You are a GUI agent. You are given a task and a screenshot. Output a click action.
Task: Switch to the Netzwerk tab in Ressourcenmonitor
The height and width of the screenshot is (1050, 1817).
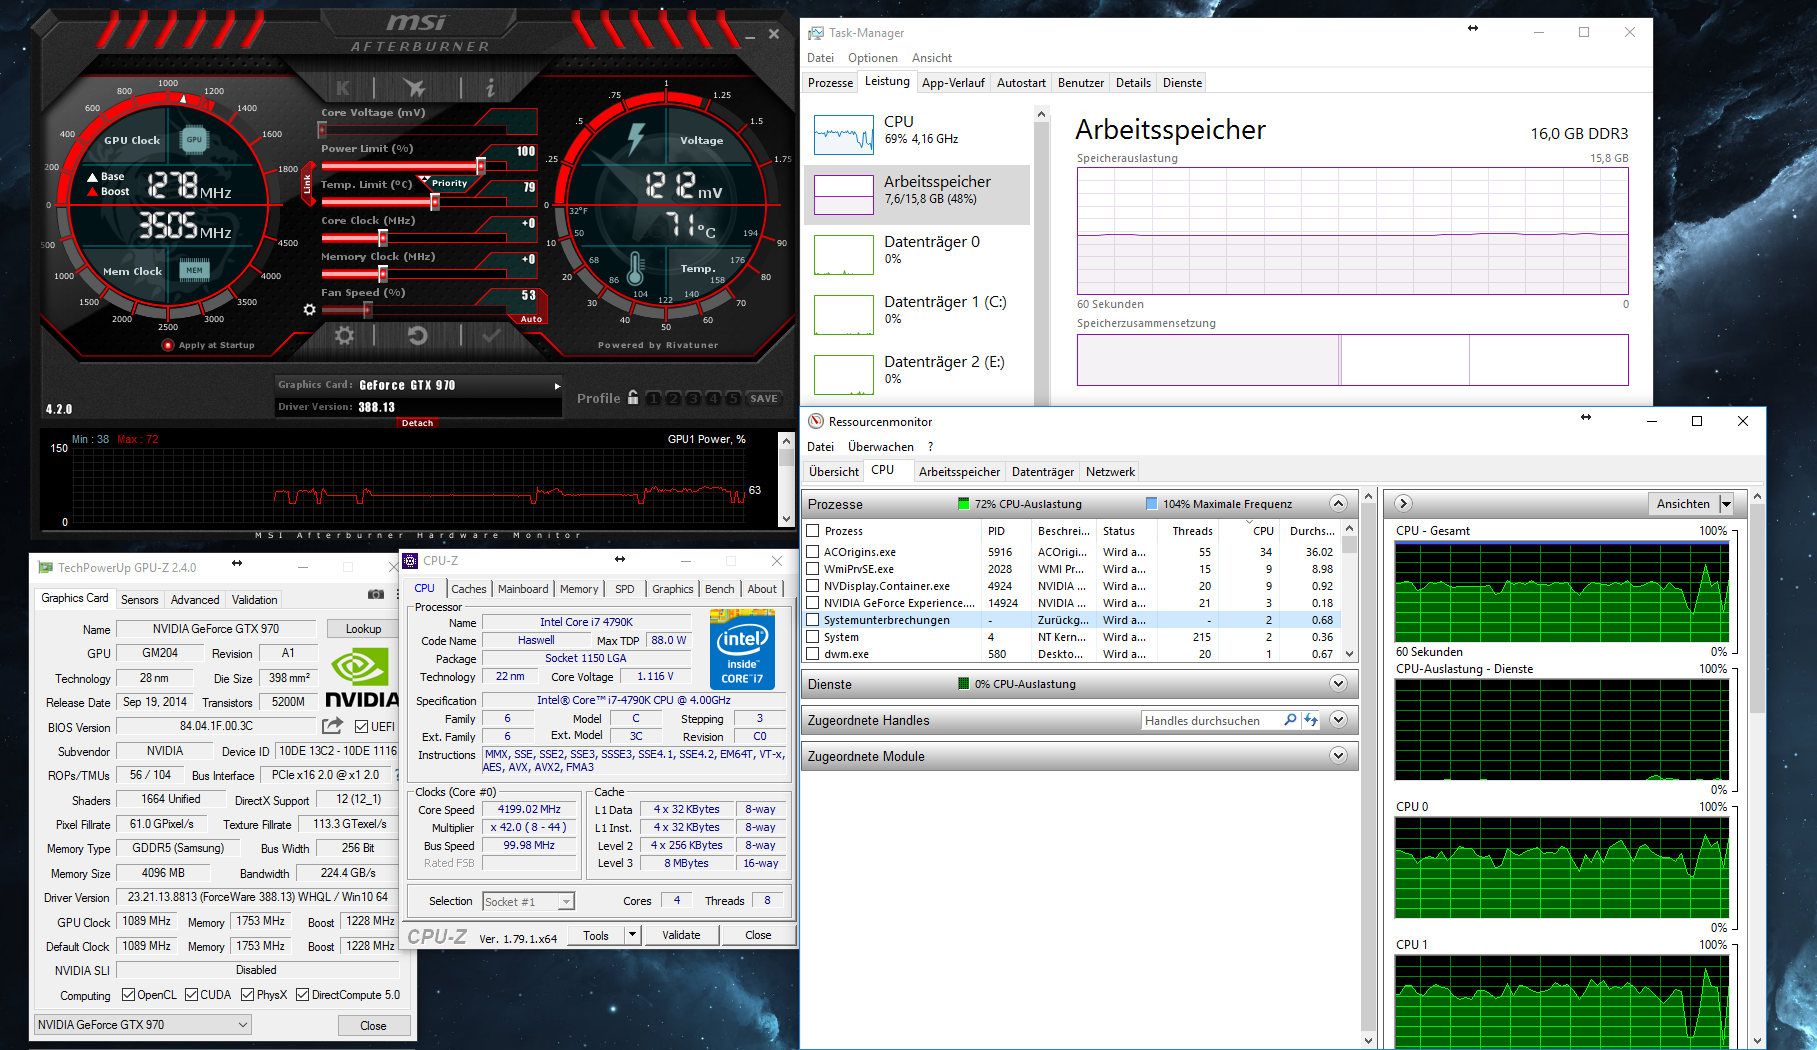click(1110, 472)
